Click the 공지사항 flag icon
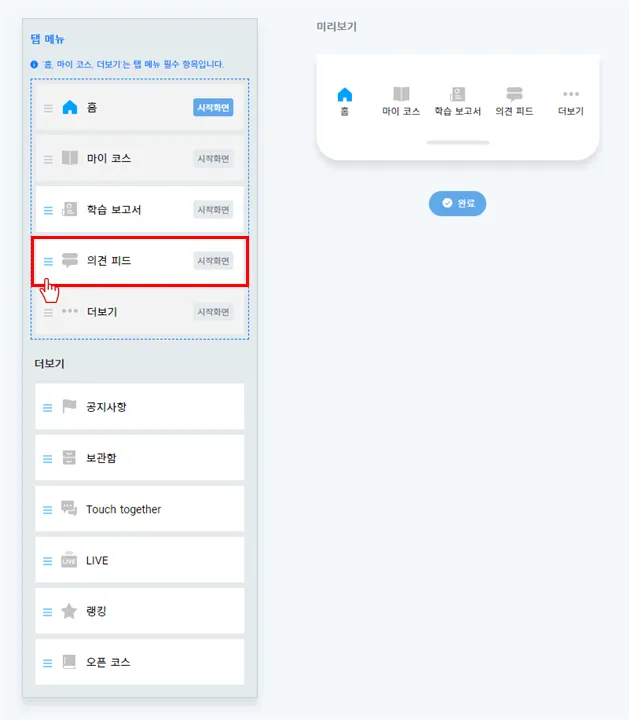This screenshot has height=720, width=629. (x=69, y=406)
